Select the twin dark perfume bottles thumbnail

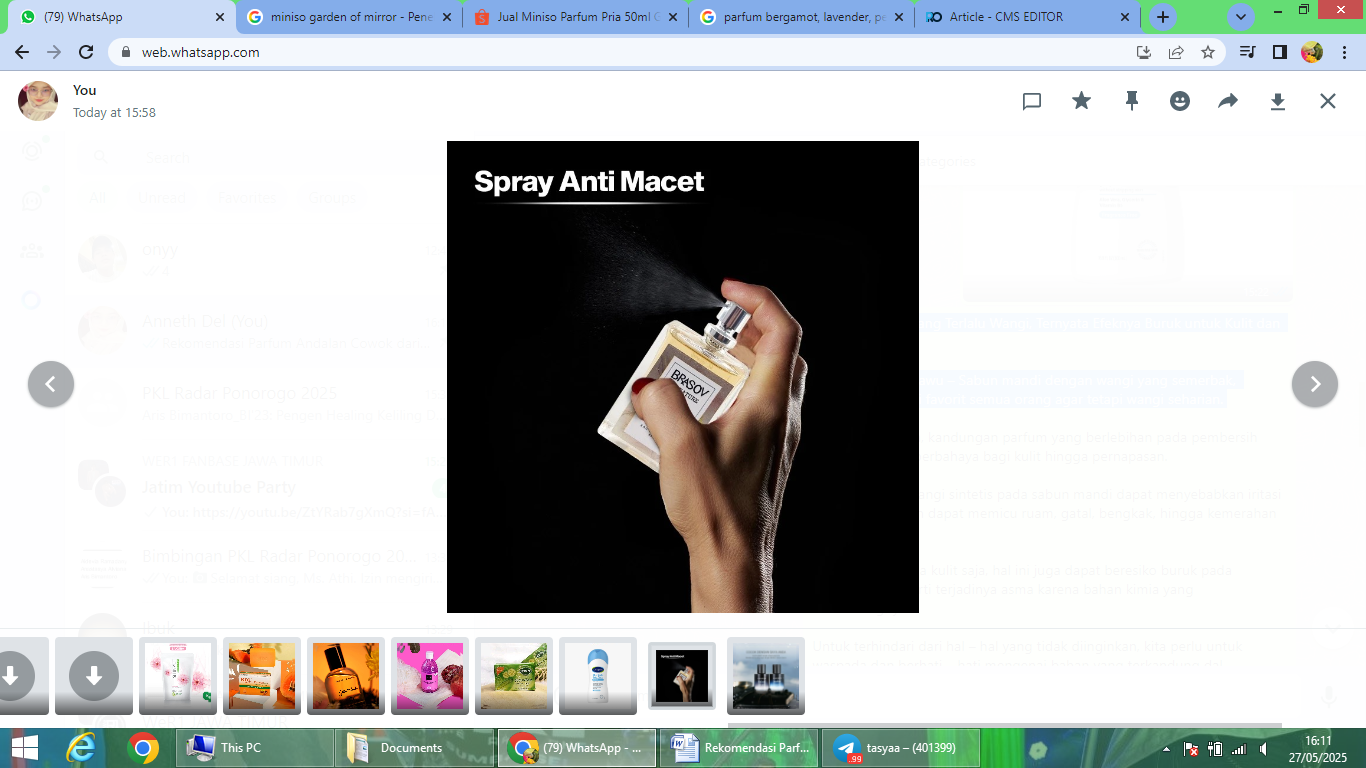point(766,676)
